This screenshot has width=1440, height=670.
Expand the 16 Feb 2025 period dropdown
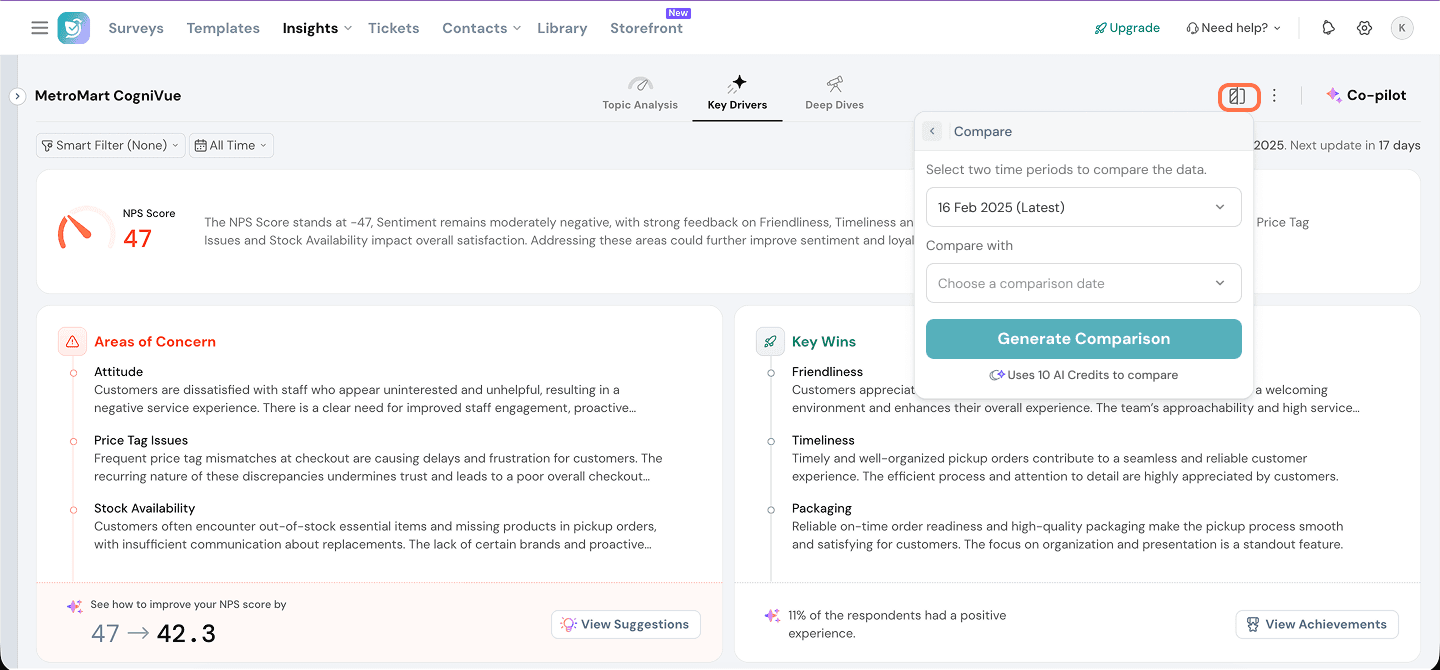click(x=1083, y=207)
